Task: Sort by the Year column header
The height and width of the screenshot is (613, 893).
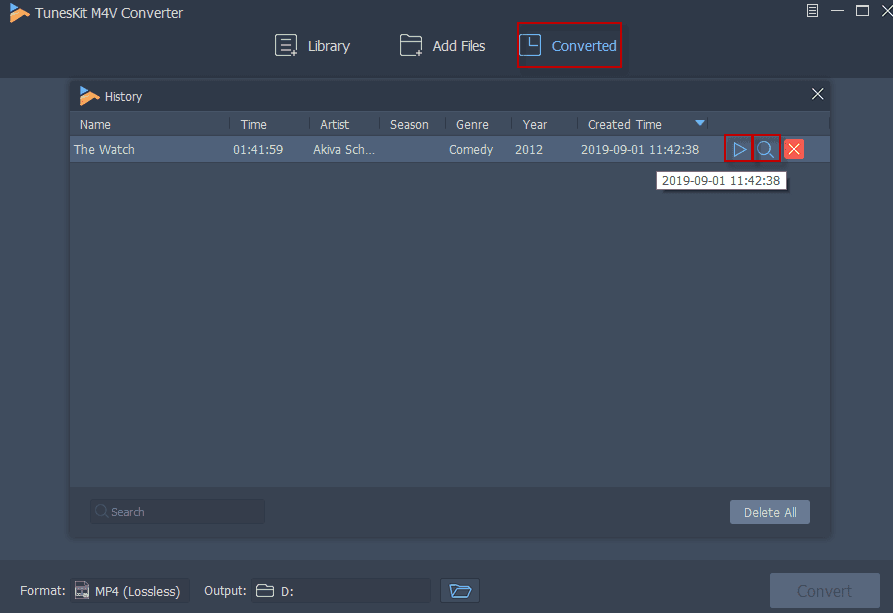Action: point(534,125)
